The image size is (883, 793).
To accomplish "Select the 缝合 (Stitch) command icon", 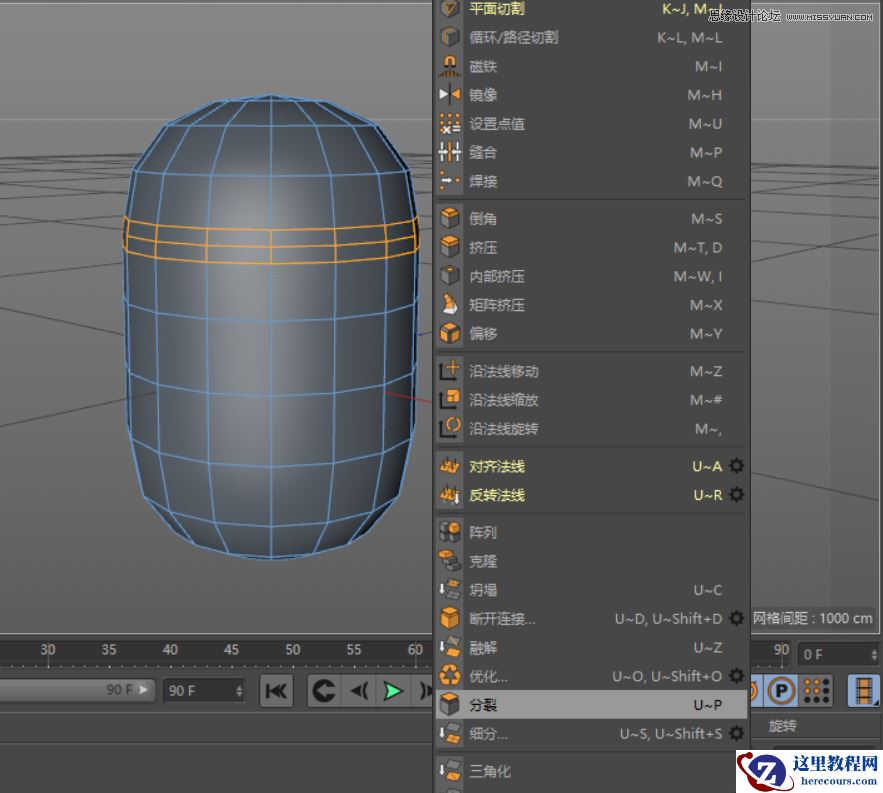I will click(x=450, y=152).
